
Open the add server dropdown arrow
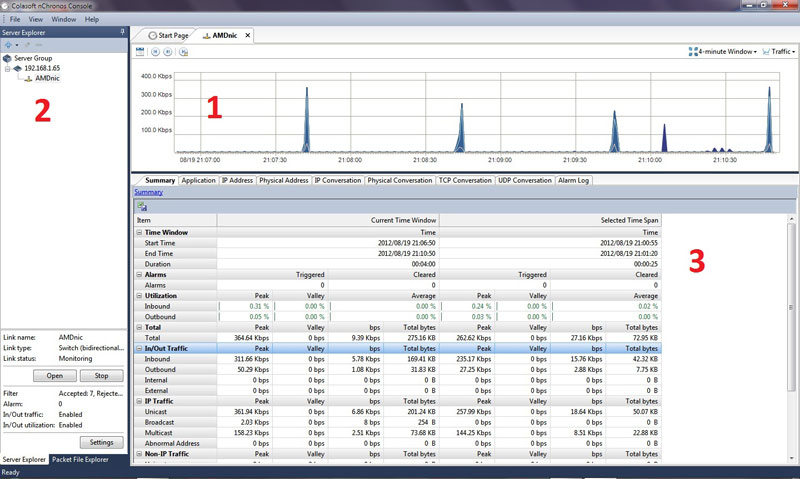coord(17,45)
